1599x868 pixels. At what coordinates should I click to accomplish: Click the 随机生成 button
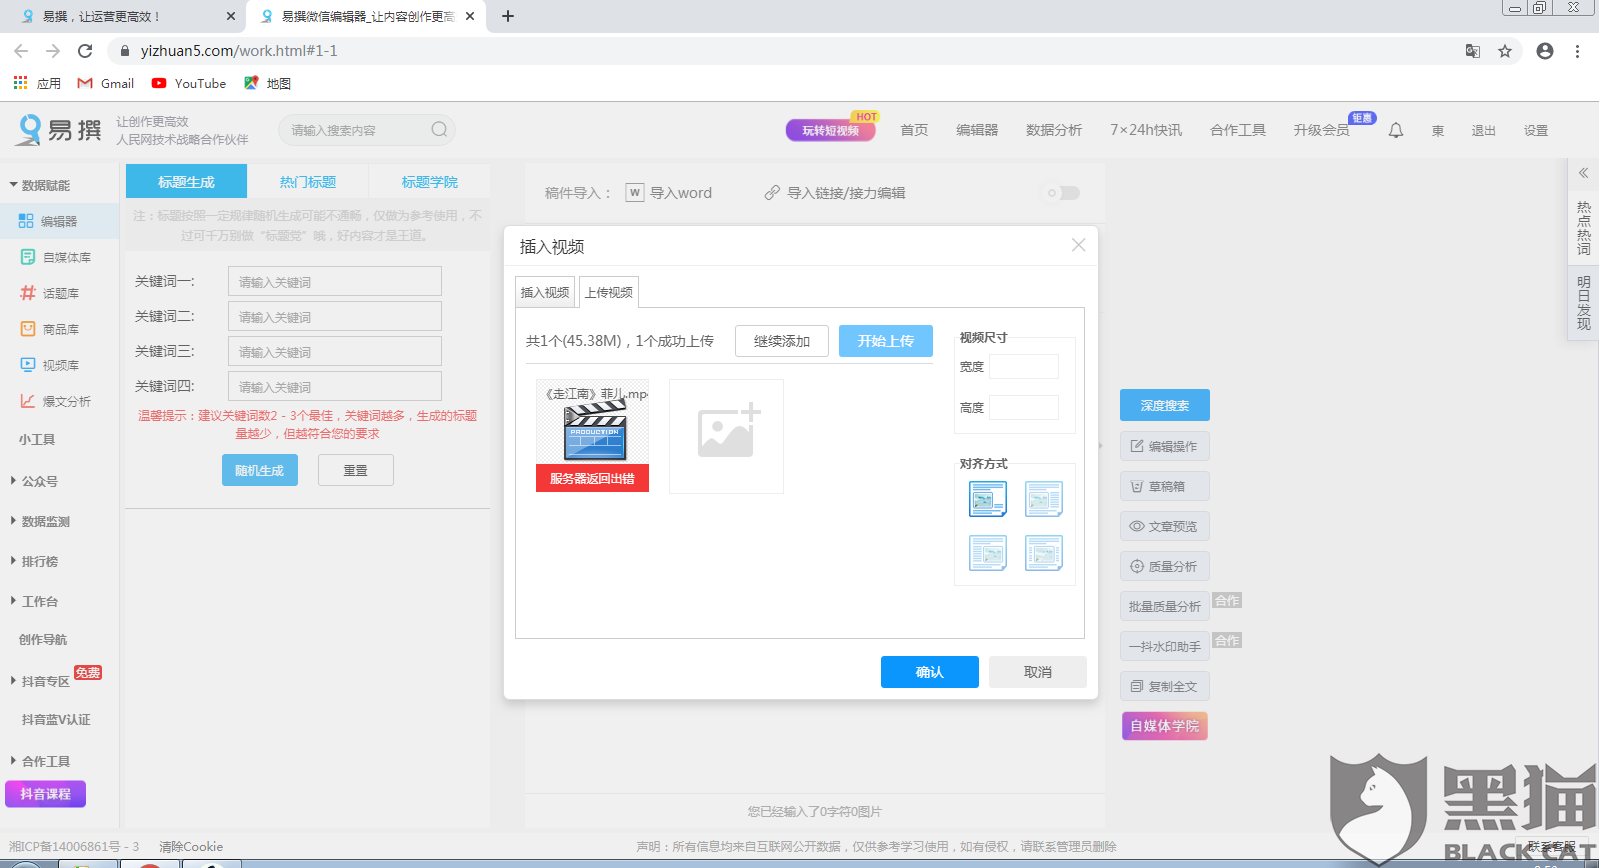coord(260,470)
